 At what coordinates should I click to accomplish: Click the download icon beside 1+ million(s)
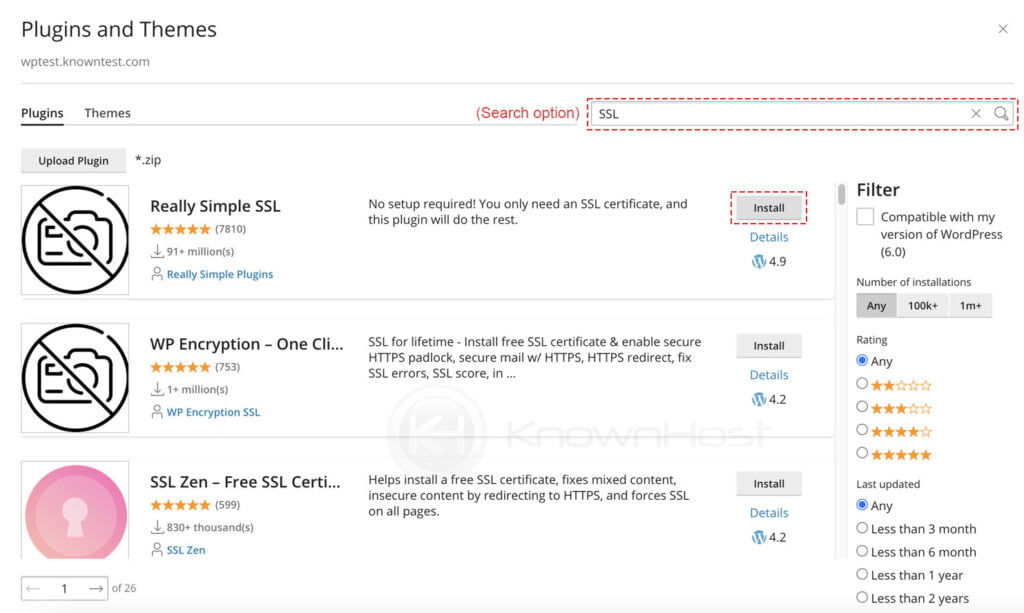pyautogui.click(x=157, y=389)
